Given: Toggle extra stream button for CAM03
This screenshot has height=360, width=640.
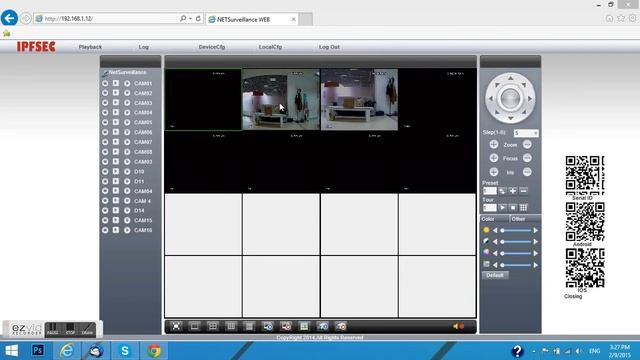Looking at the screenshot, I should click(x=127, y=103).
